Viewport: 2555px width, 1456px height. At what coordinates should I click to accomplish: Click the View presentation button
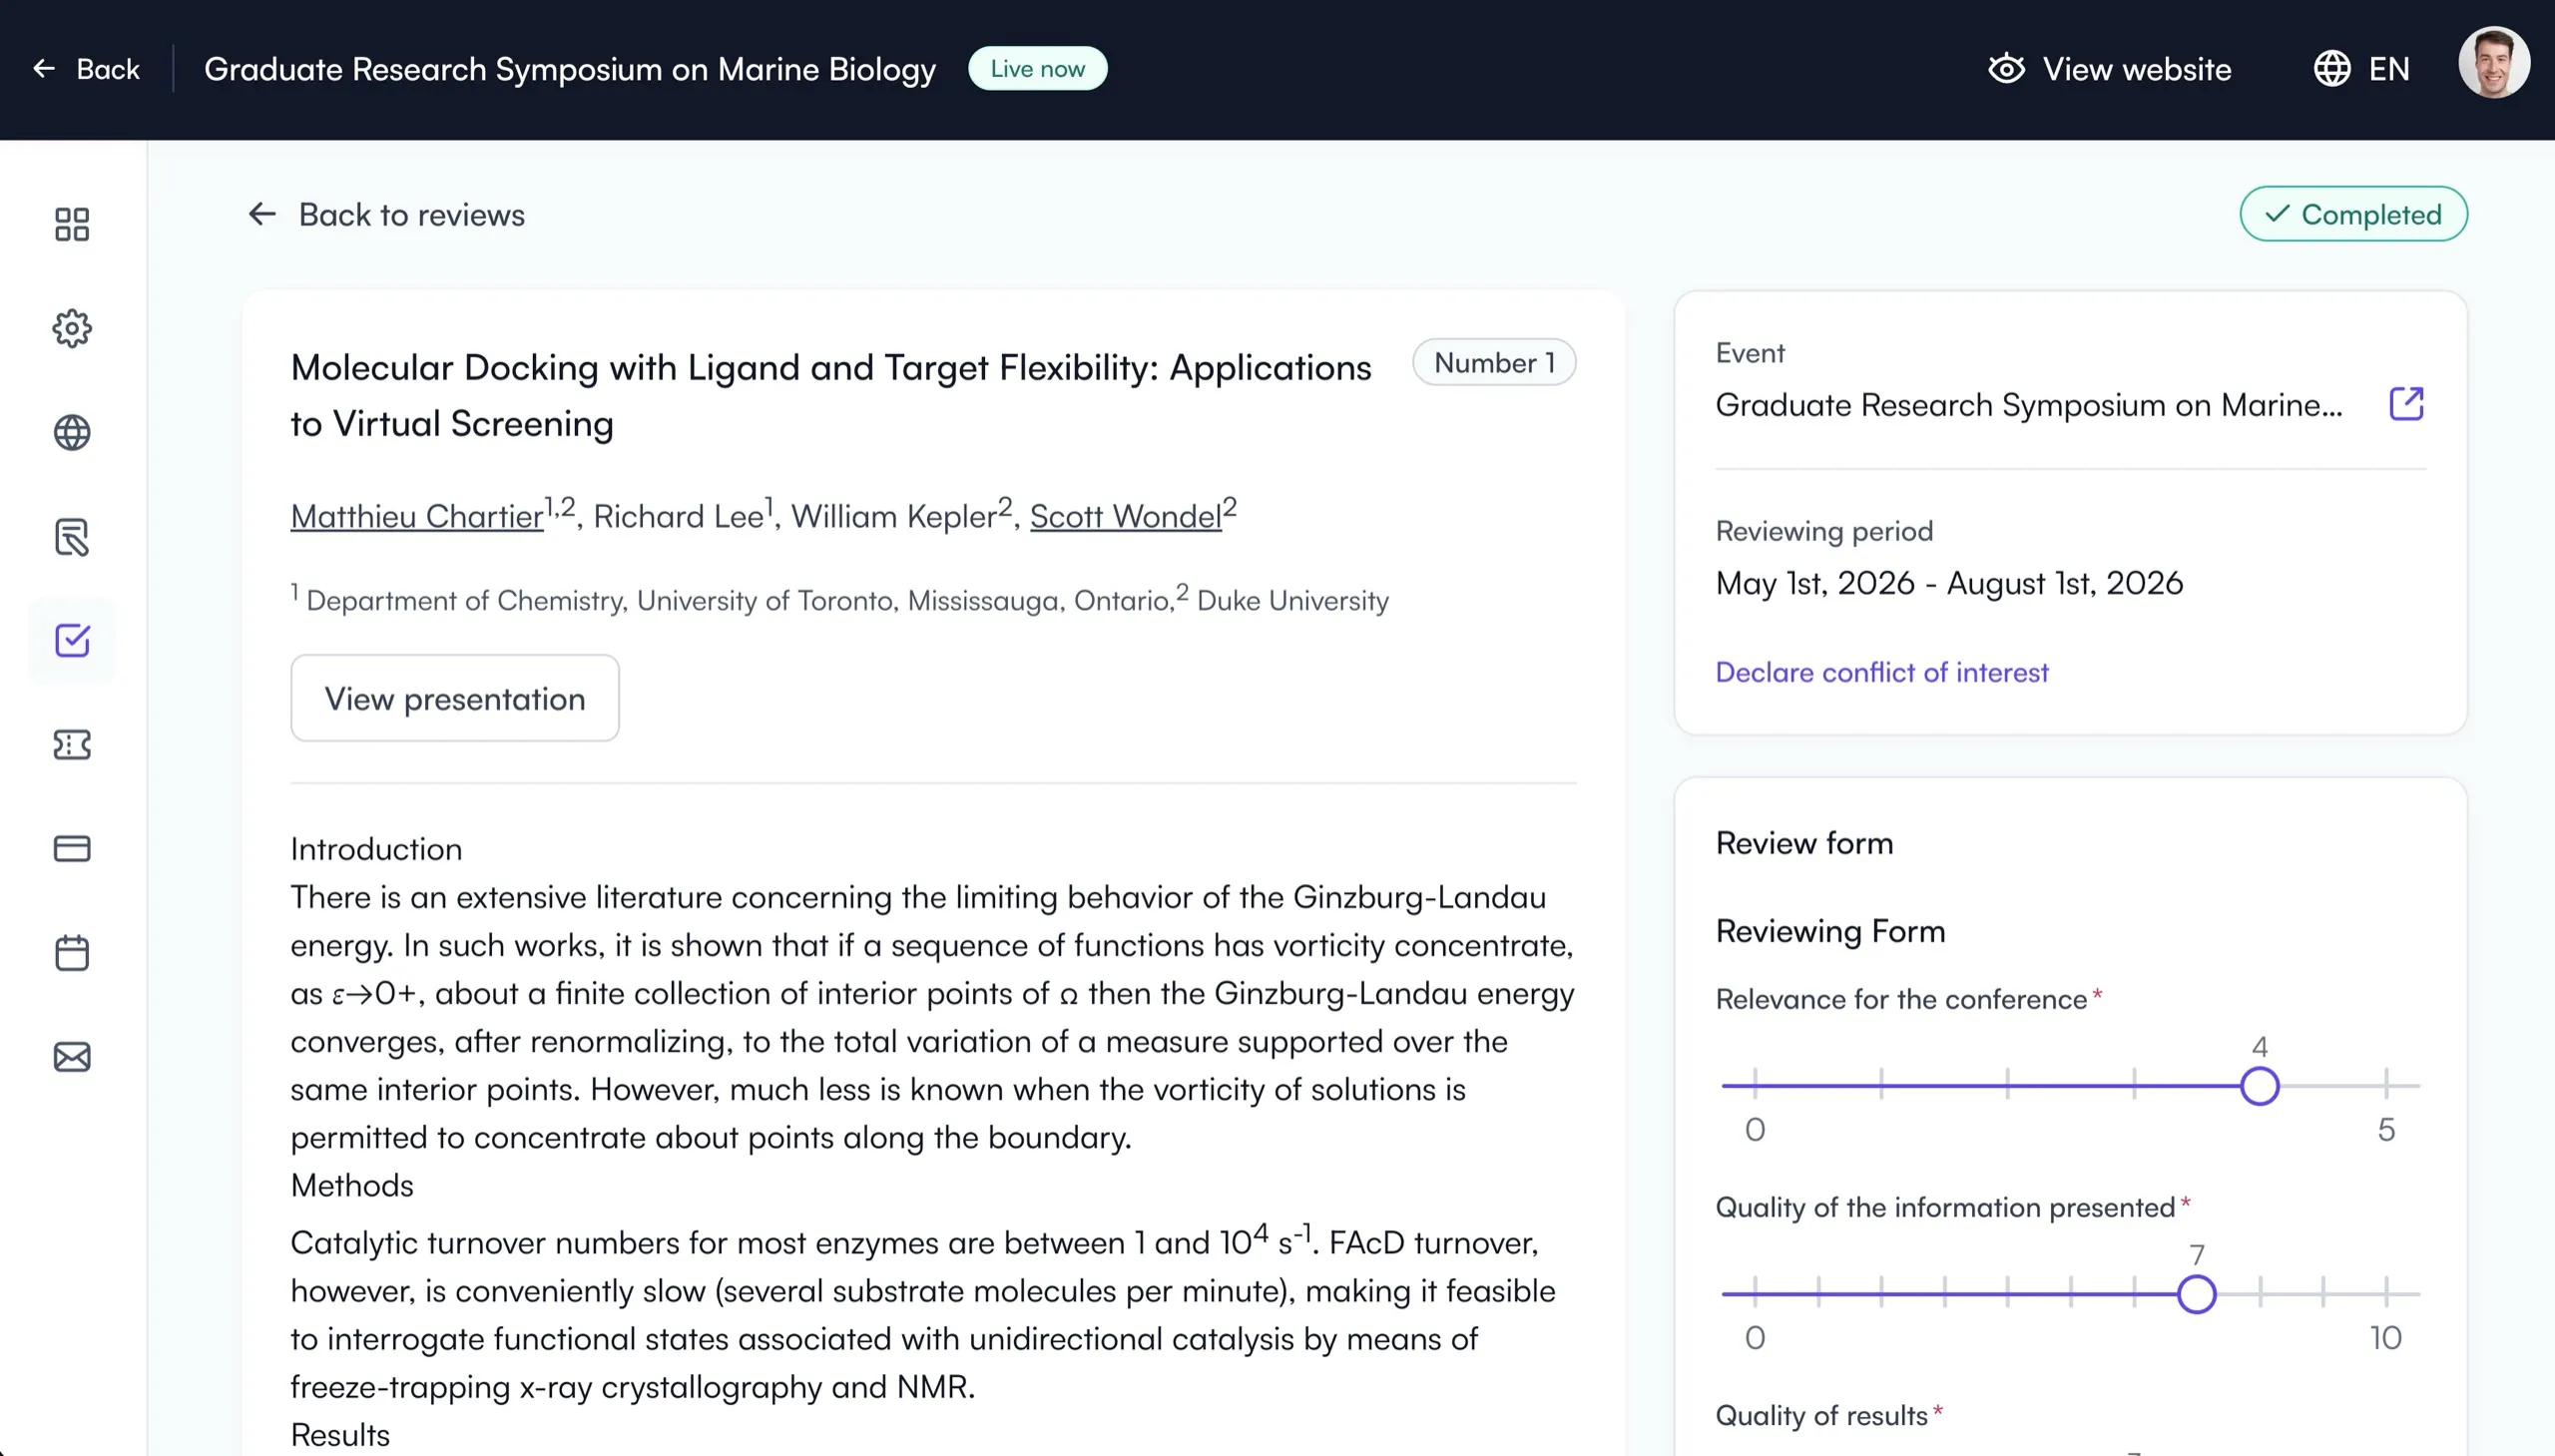point(455,698)
